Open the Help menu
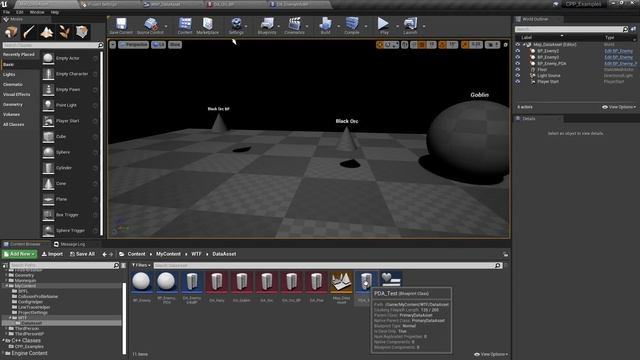 pos(55,12)
